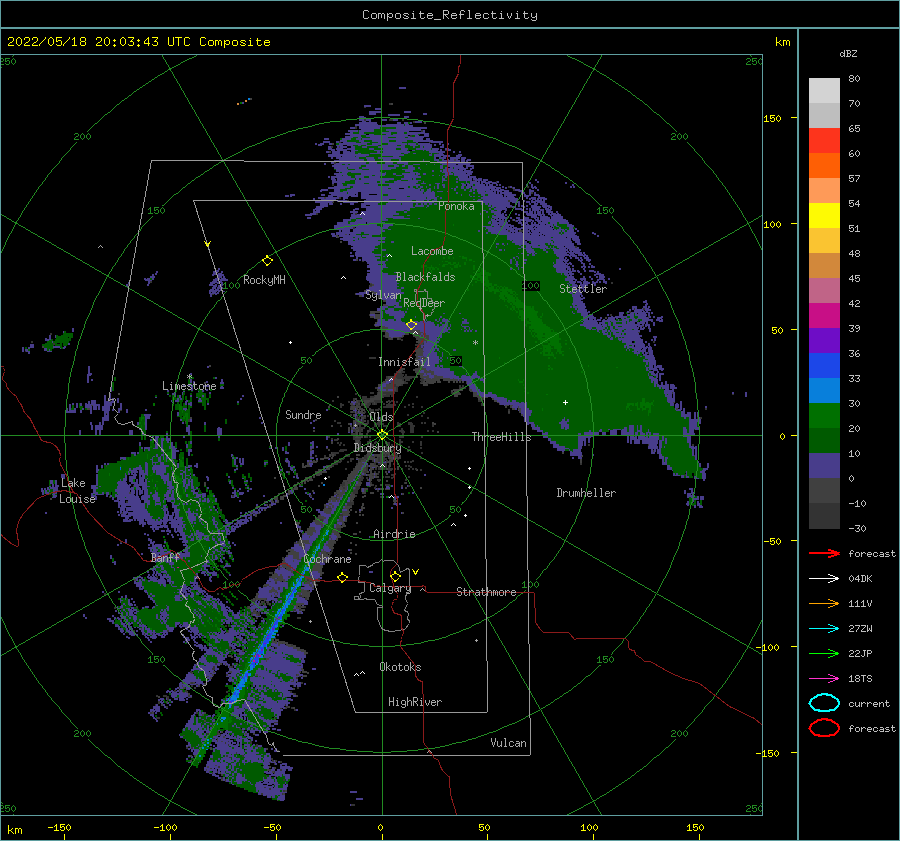The height and width of the screenshot is (841, 900).
Task: Click the Strathmore town label
Action: coord(486,592)
